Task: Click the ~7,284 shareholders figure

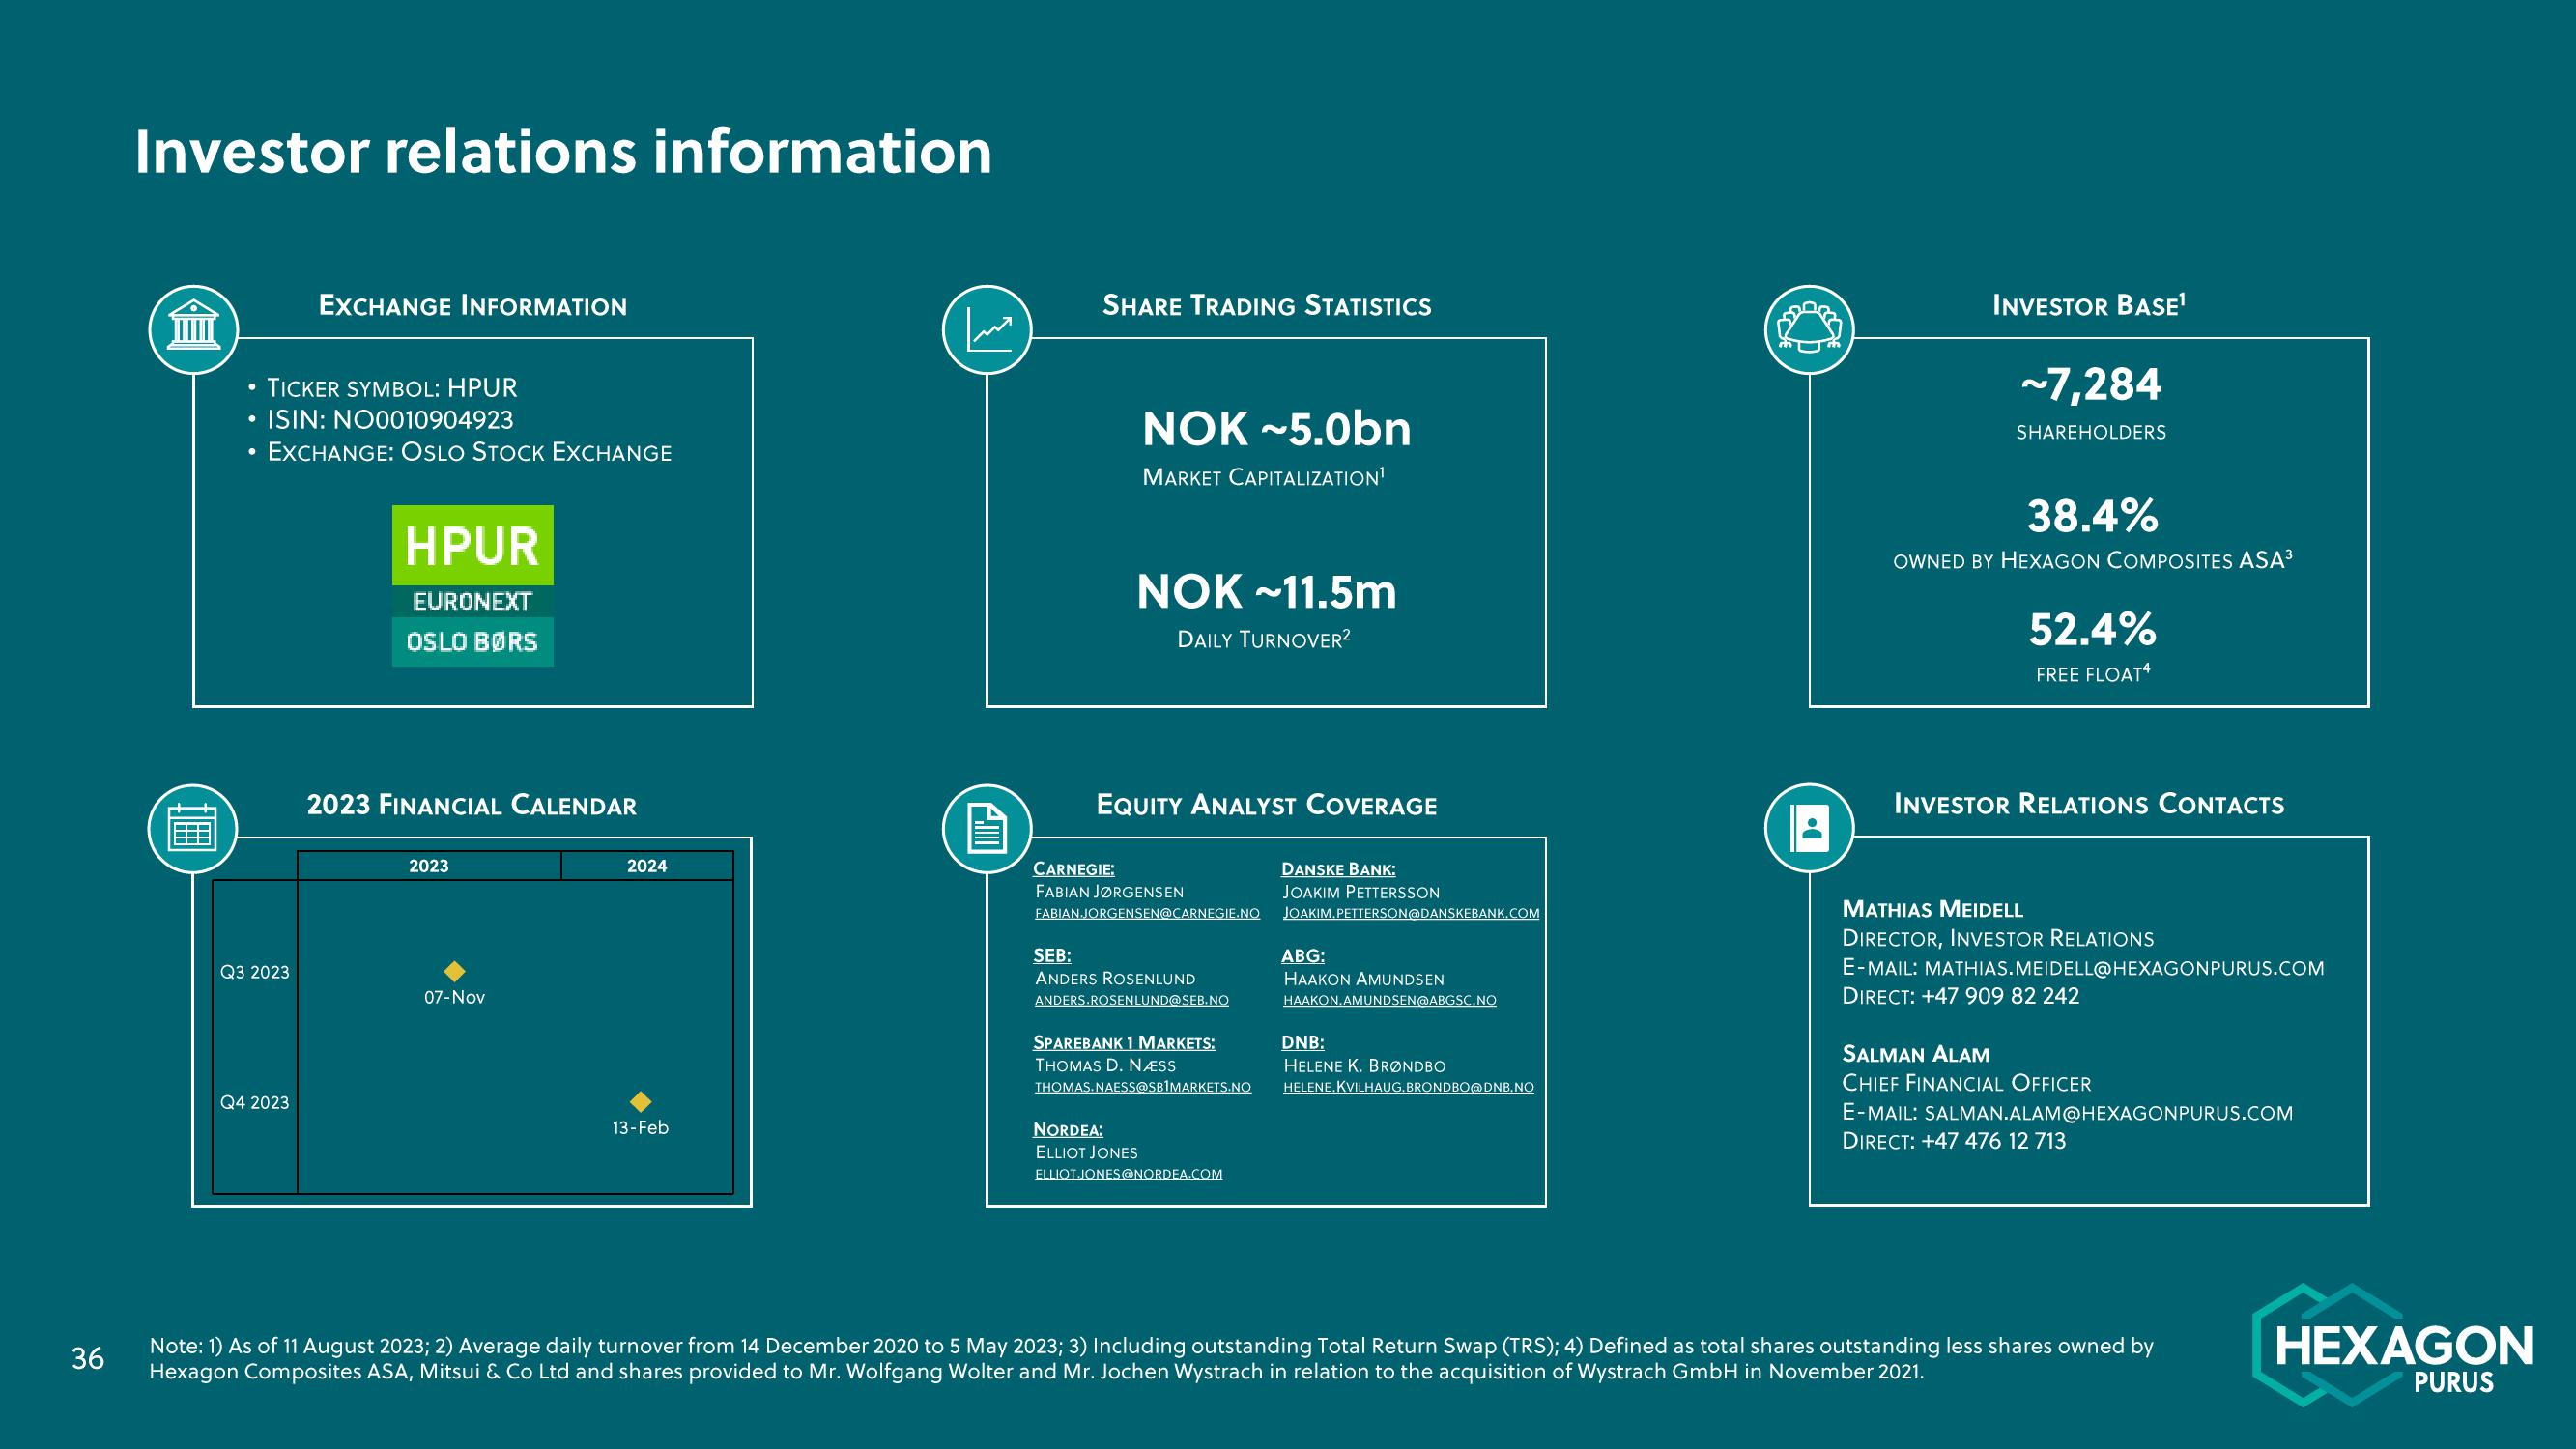Action: (x=2091, y=384)
